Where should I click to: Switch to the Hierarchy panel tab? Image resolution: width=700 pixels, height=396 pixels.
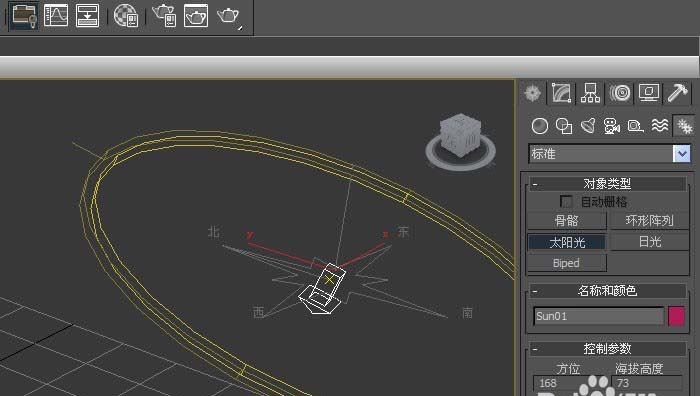coord(591,93)
